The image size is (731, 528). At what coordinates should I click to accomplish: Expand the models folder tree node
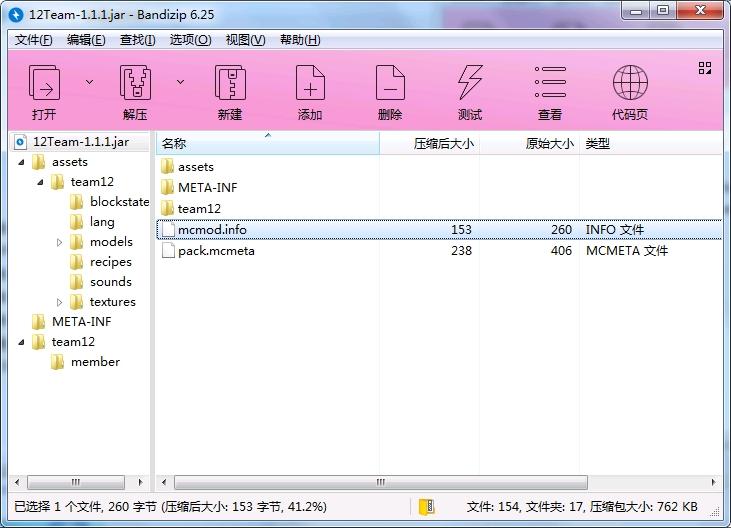click(59, 242)
